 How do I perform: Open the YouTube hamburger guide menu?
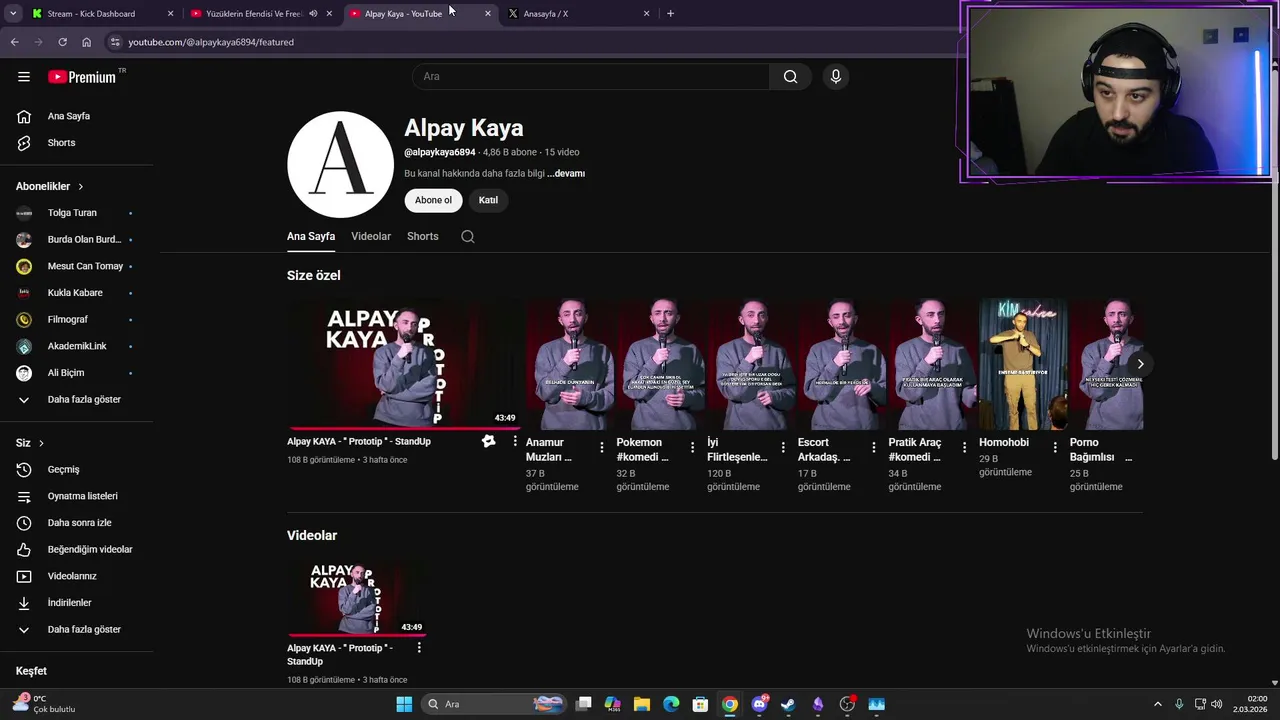point(24,76)
